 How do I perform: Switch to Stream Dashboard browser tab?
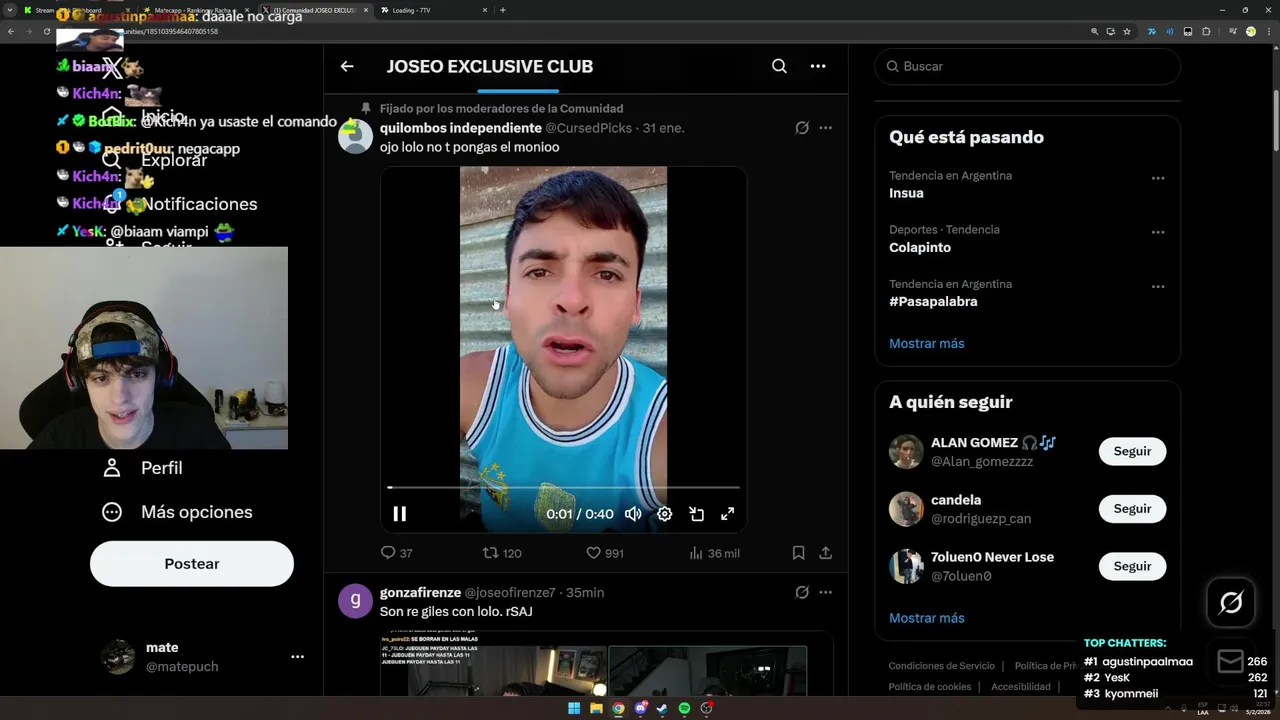pyautogui.click(x=76, y=10)
